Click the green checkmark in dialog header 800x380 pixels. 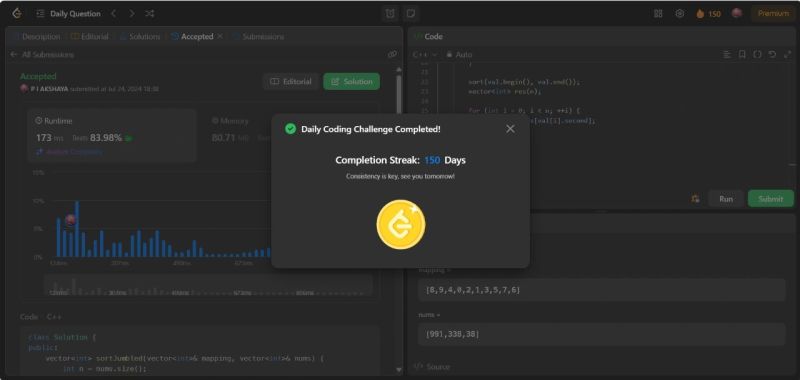click(290, 129)
